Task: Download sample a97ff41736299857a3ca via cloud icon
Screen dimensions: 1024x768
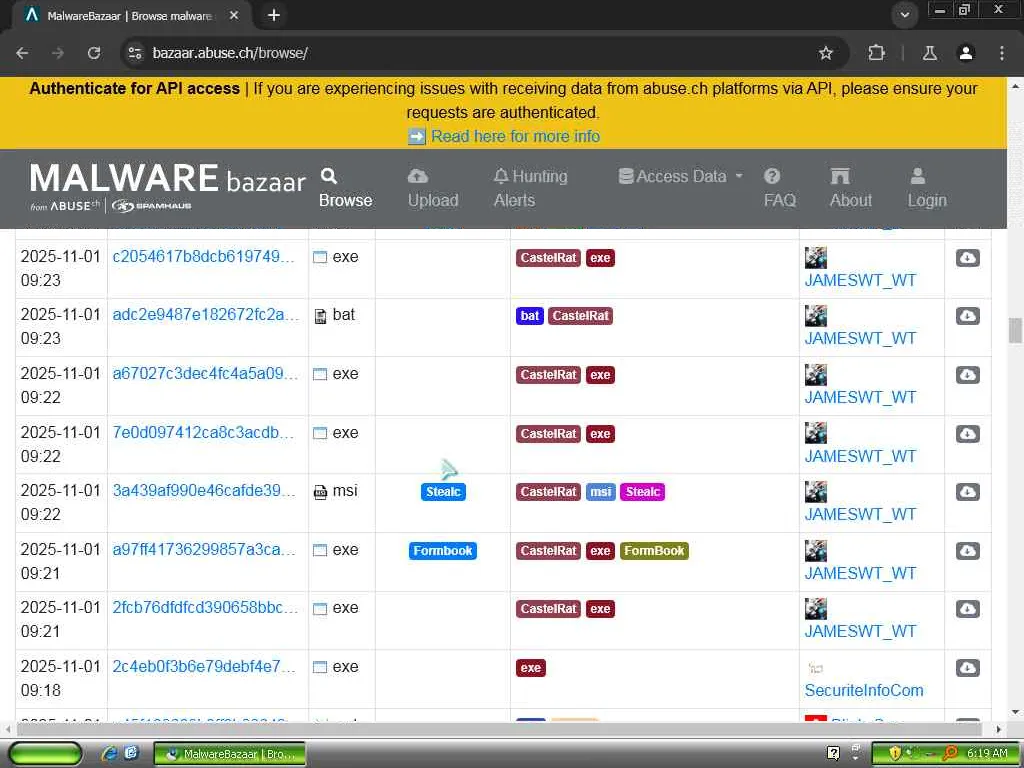Action: (967, 551)
